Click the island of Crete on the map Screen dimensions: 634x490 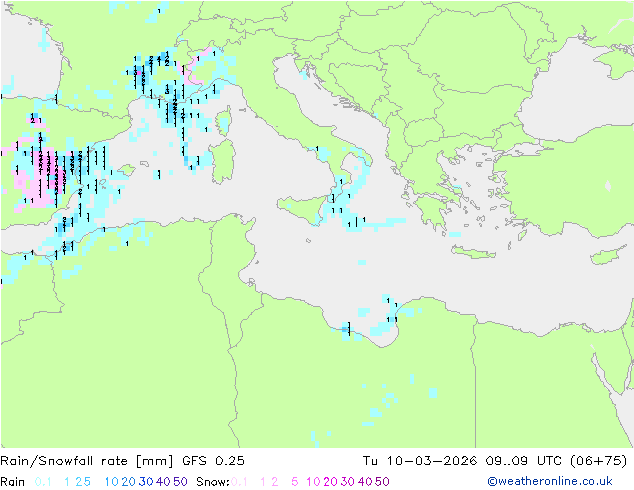pyautogui.click(x=473, y=252)
